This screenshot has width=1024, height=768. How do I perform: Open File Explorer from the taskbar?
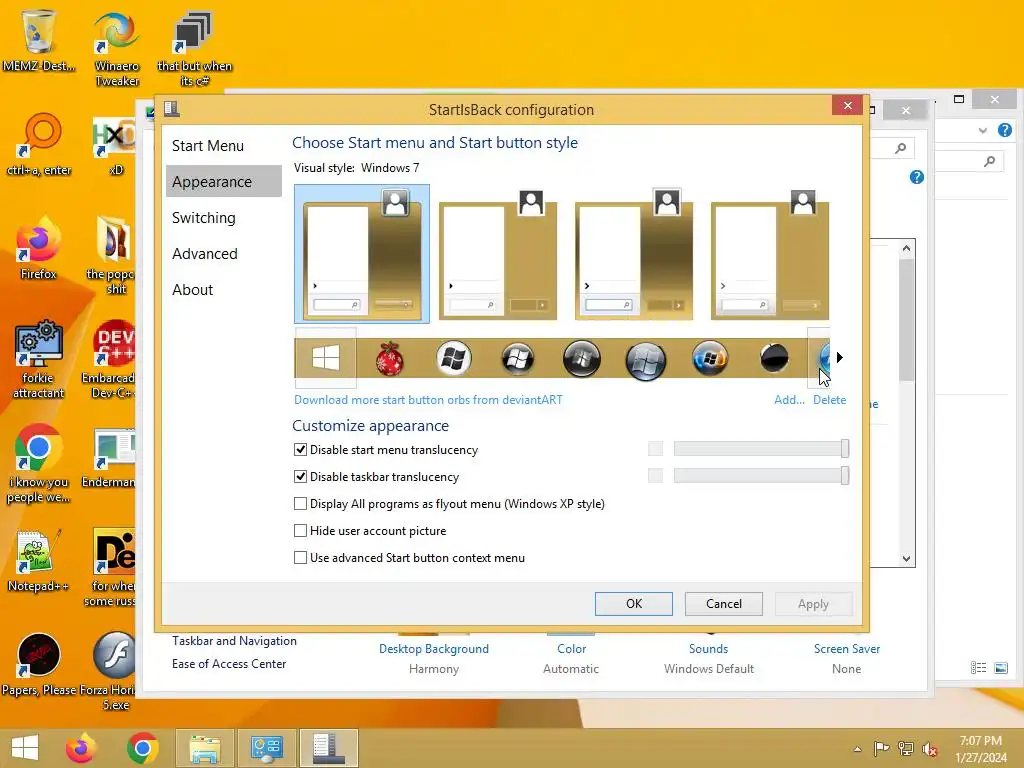204,748
